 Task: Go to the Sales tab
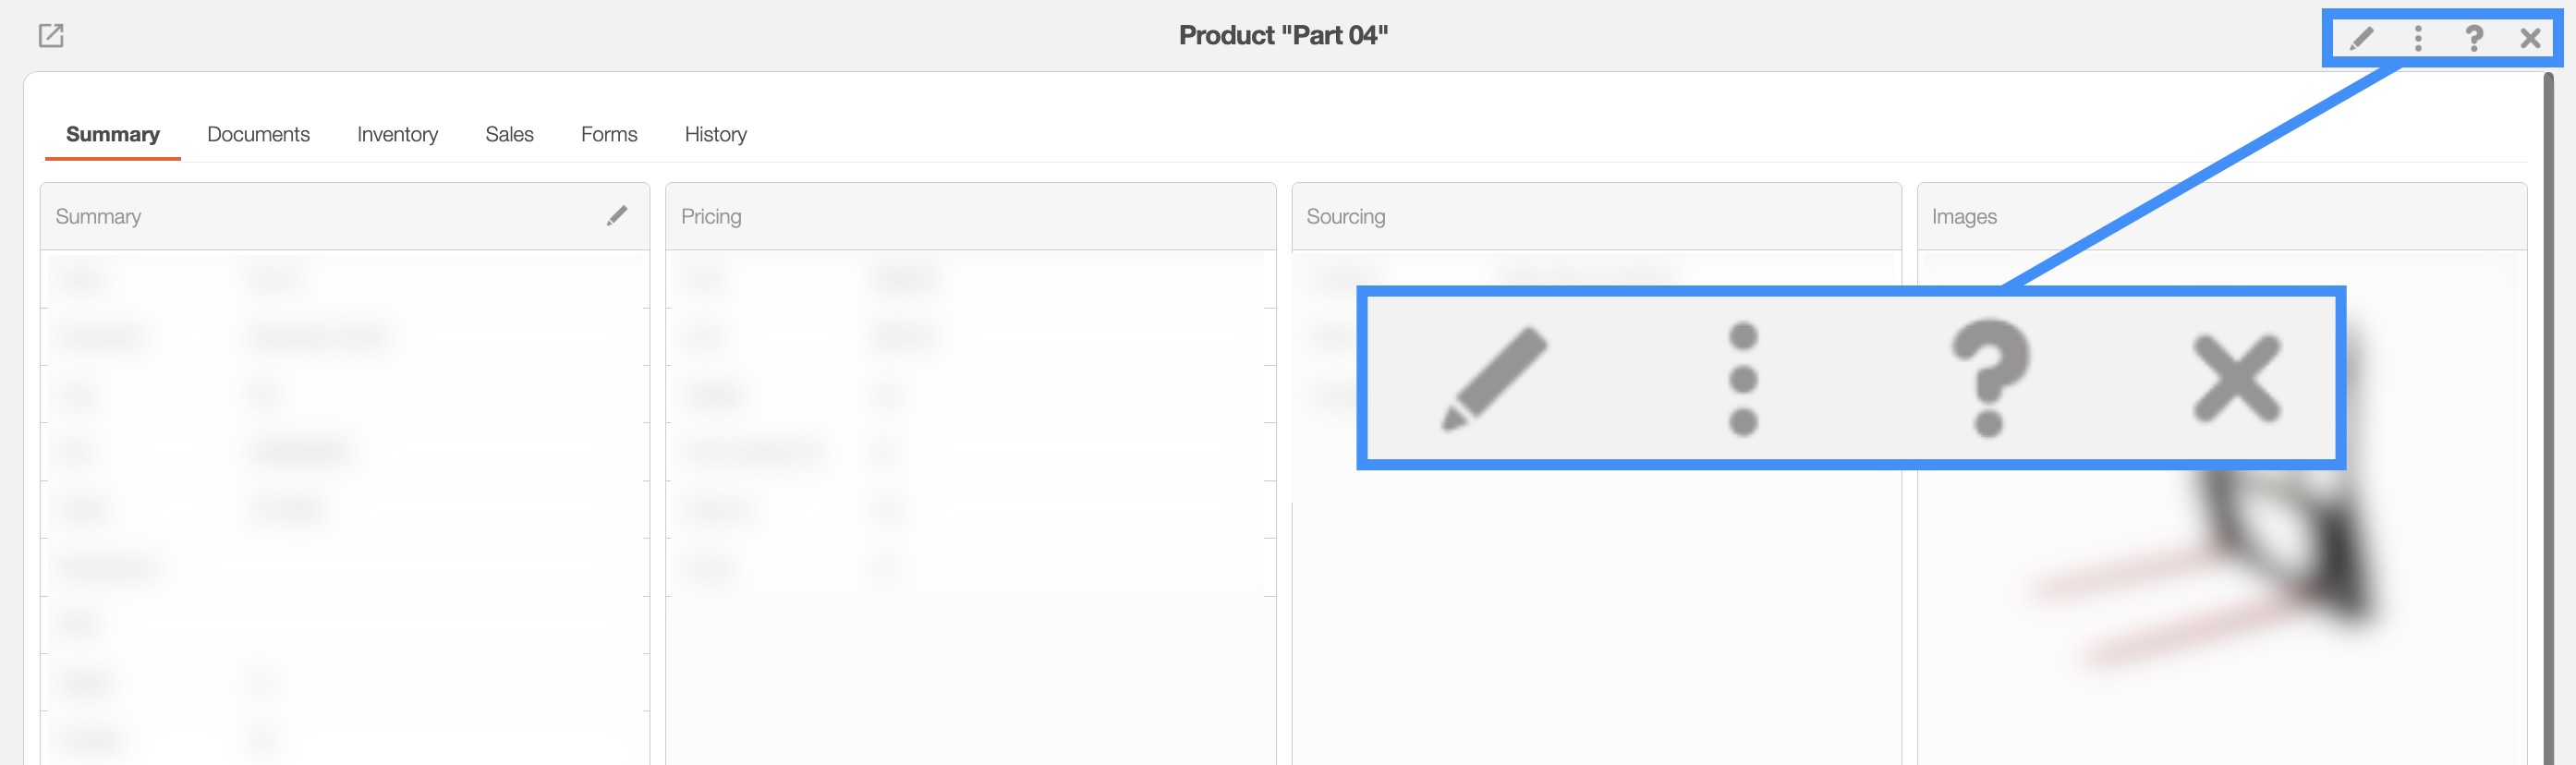point(509,134)
